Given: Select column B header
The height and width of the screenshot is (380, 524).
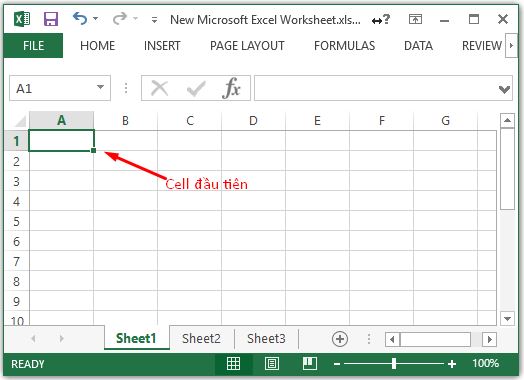Looking at the screenshot, I should pos(125,120).
